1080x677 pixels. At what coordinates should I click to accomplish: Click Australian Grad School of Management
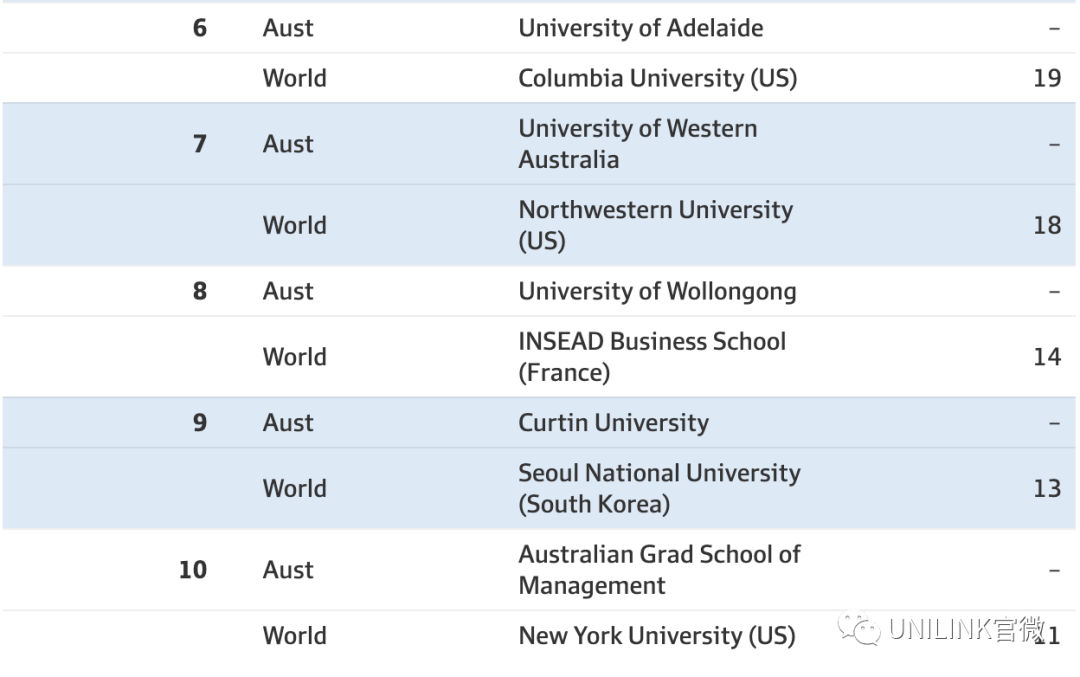659,570
